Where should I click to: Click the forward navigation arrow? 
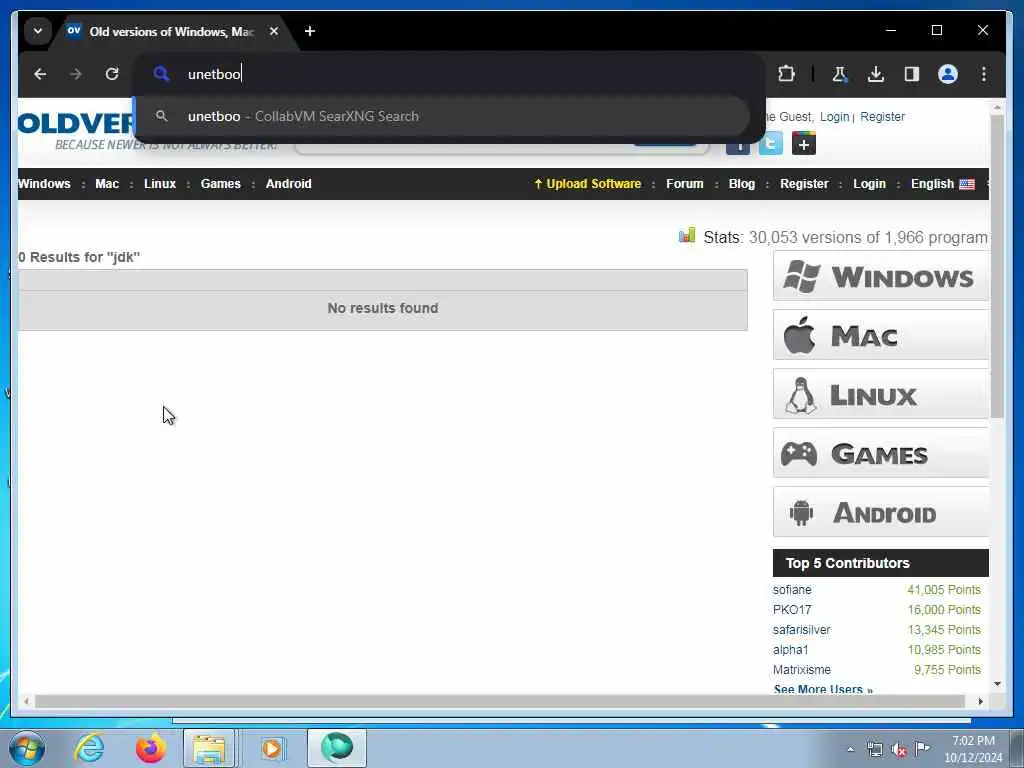pos(76,74)
